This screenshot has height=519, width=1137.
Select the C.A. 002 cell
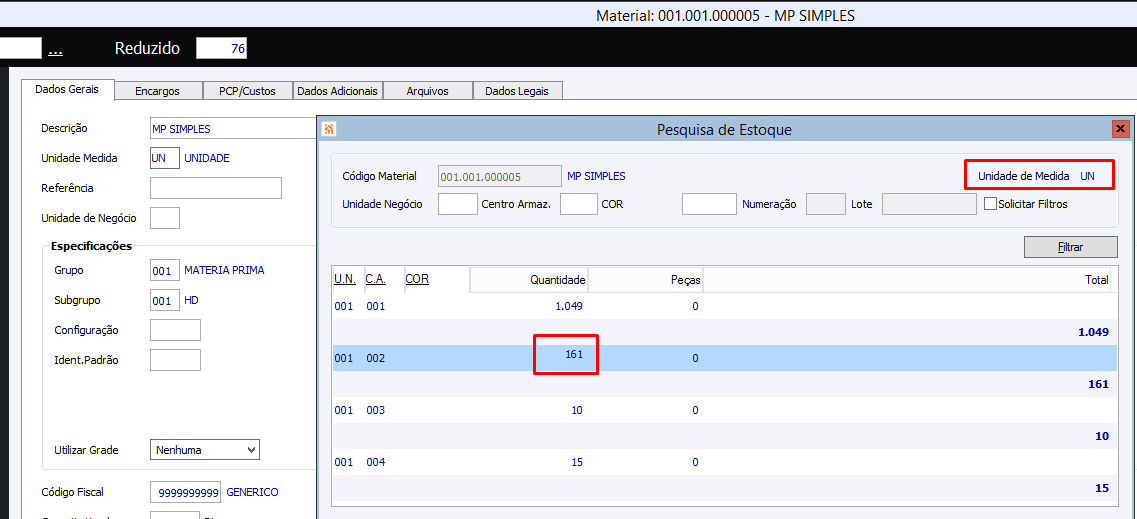[376, 358]
